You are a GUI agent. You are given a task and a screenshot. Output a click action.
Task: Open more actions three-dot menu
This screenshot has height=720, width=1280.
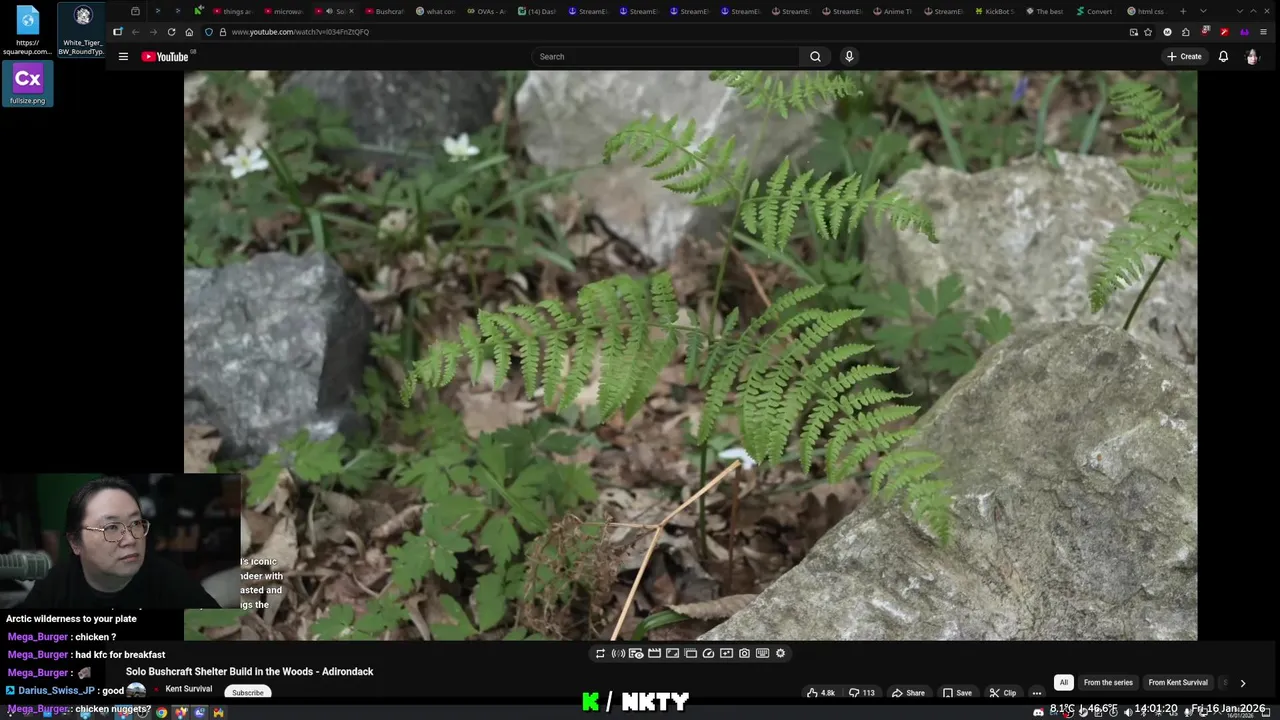pos(1037,693)
